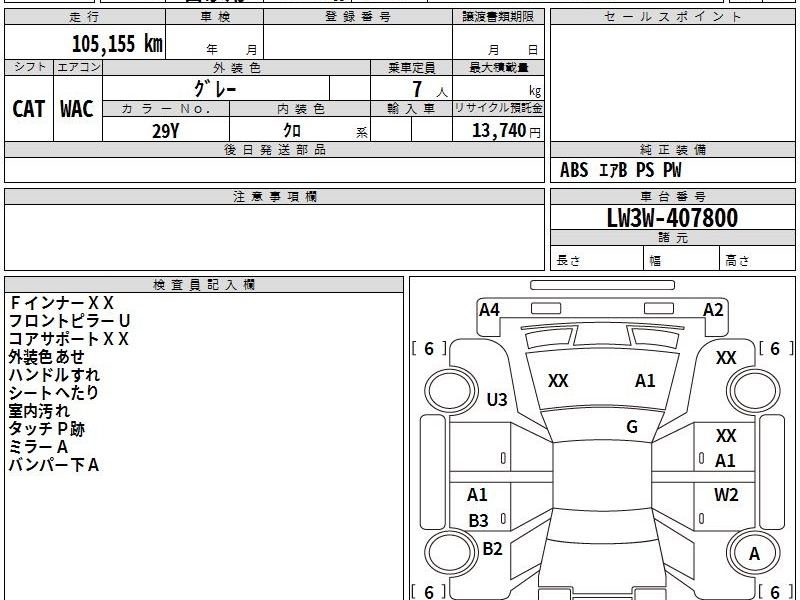Select the CAT shift value
Viewport: 800px width, 600px height.
[x=29, y=109]
